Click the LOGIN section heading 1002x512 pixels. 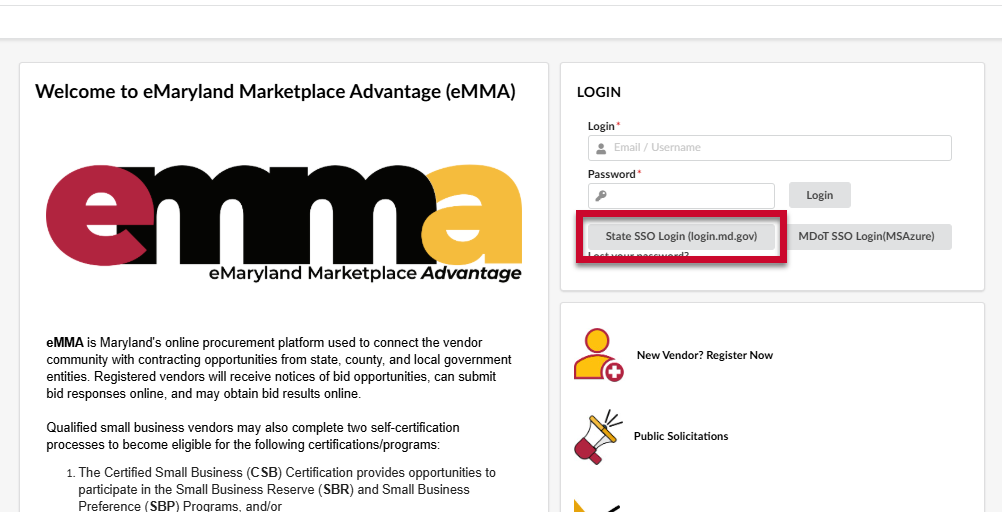599,92
